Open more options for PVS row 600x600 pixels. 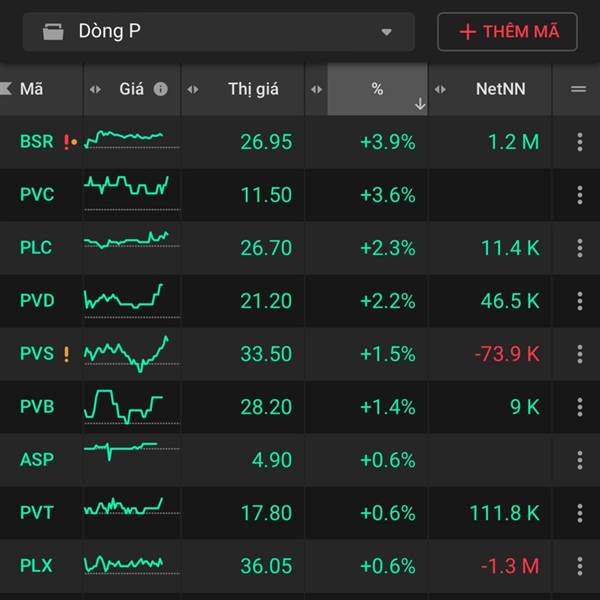(x=580, y=354)
